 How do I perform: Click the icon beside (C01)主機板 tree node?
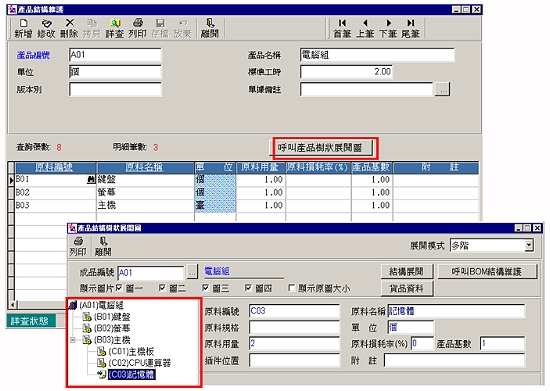pos(101,351)
